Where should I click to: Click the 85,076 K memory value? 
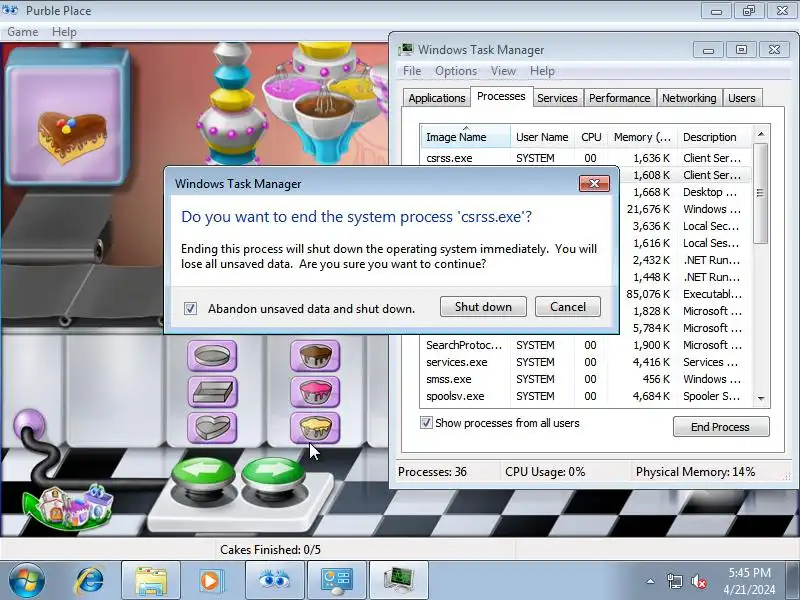[x=647, y=294]
